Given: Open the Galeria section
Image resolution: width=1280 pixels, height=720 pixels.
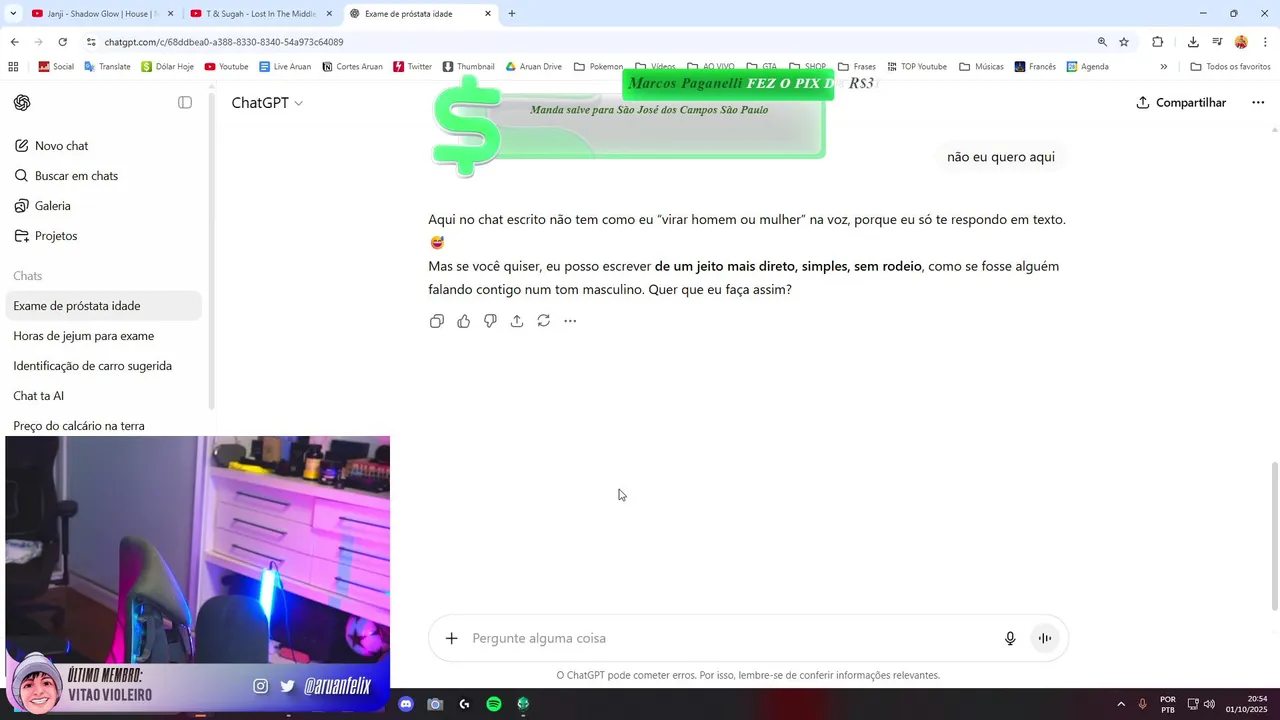Looking at the screenshot, I should 104,206.
